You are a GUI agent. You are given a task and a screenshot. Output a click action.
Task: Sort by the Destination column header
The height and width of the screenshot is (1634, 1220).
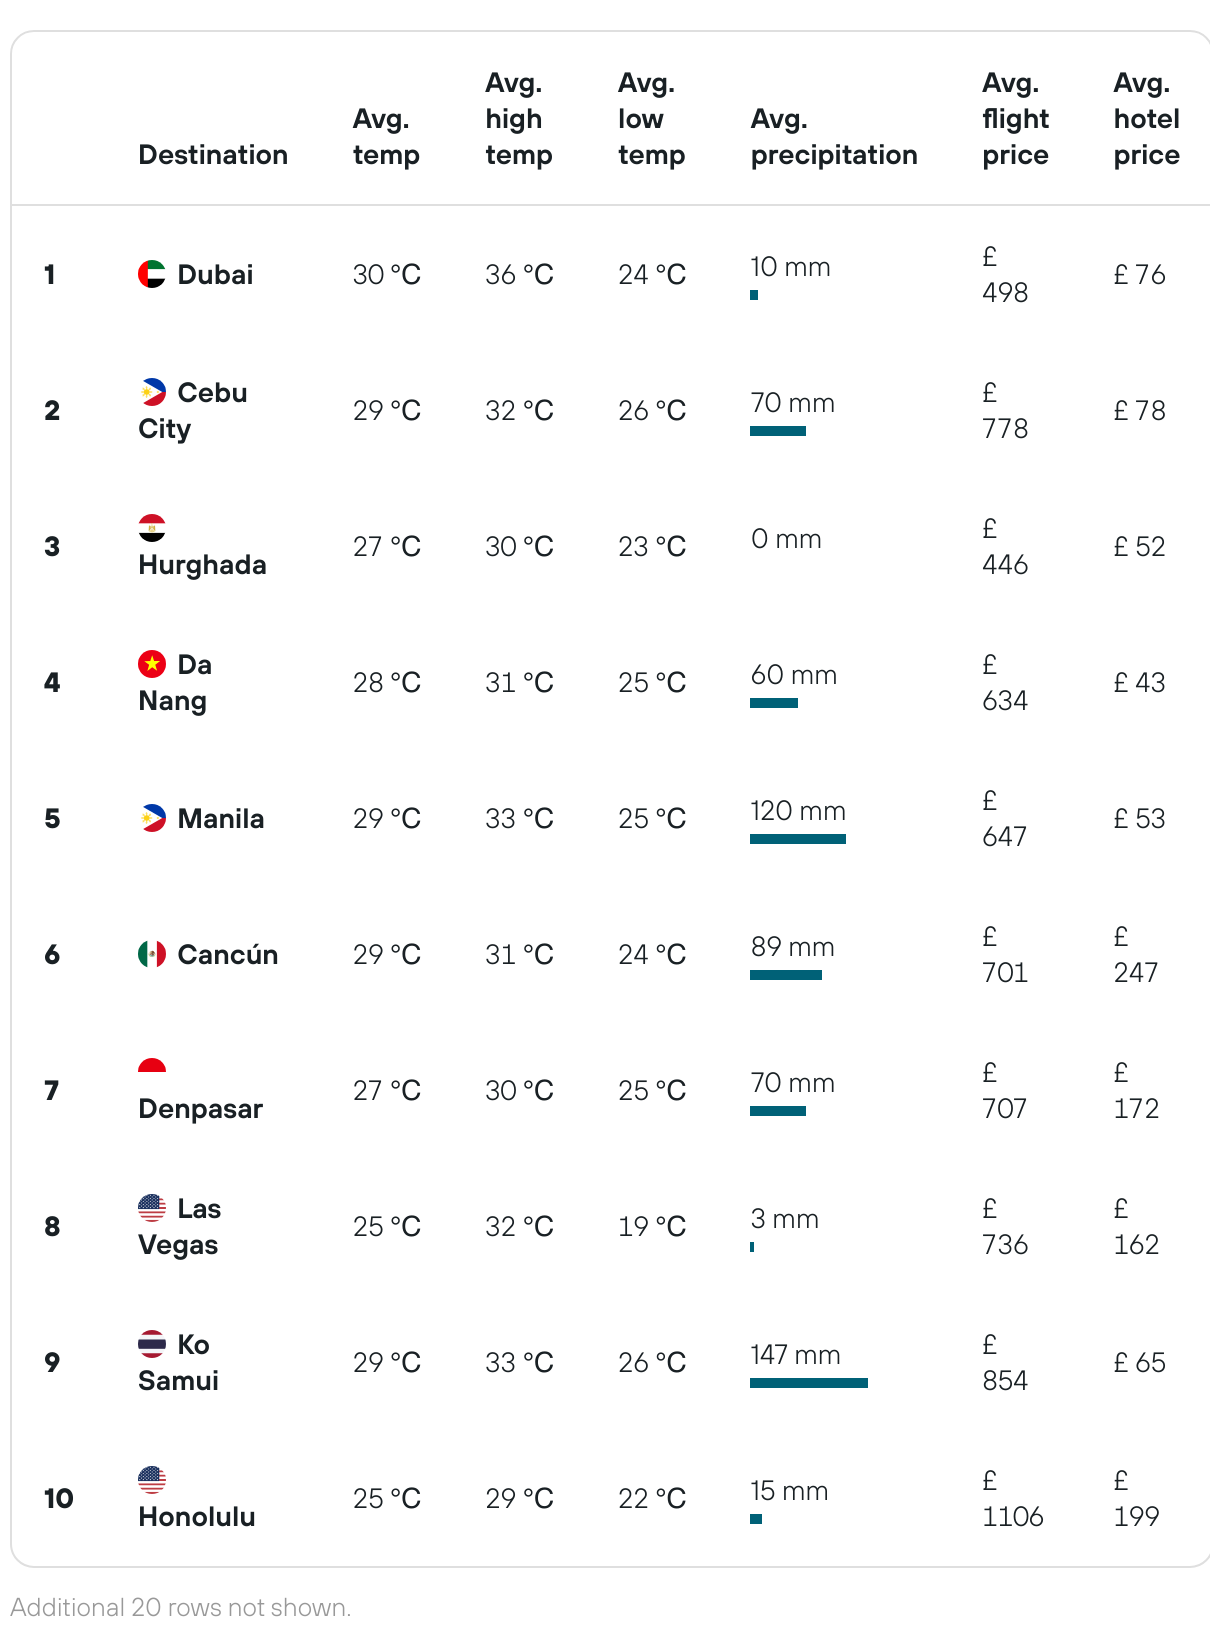tap(213, 155)
